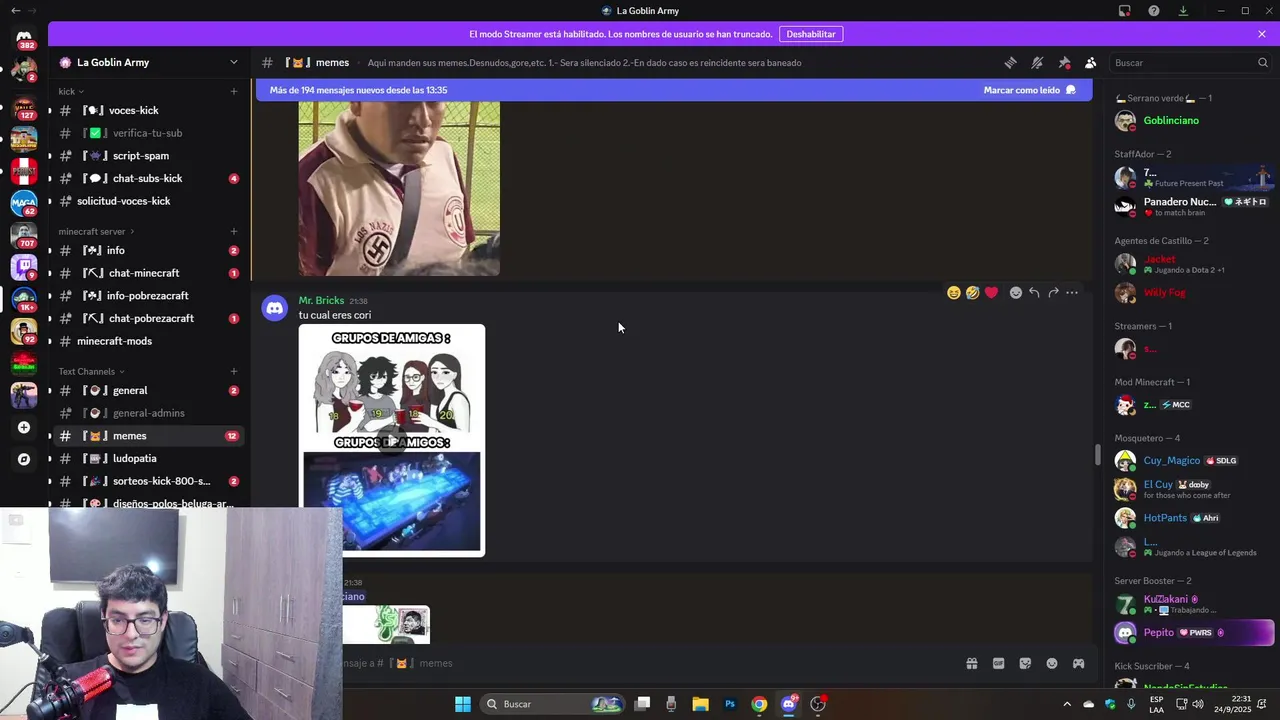Open general channel

coord(148,390)
